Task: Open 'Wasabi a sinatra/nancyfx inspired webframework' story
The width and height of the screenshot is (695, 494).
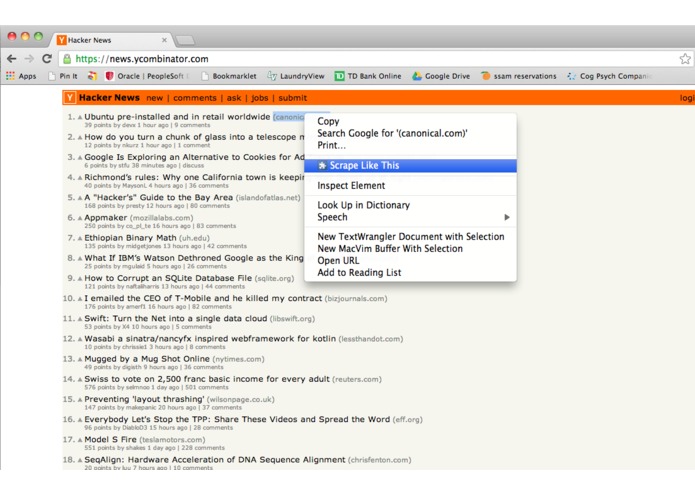Action: 210,339
